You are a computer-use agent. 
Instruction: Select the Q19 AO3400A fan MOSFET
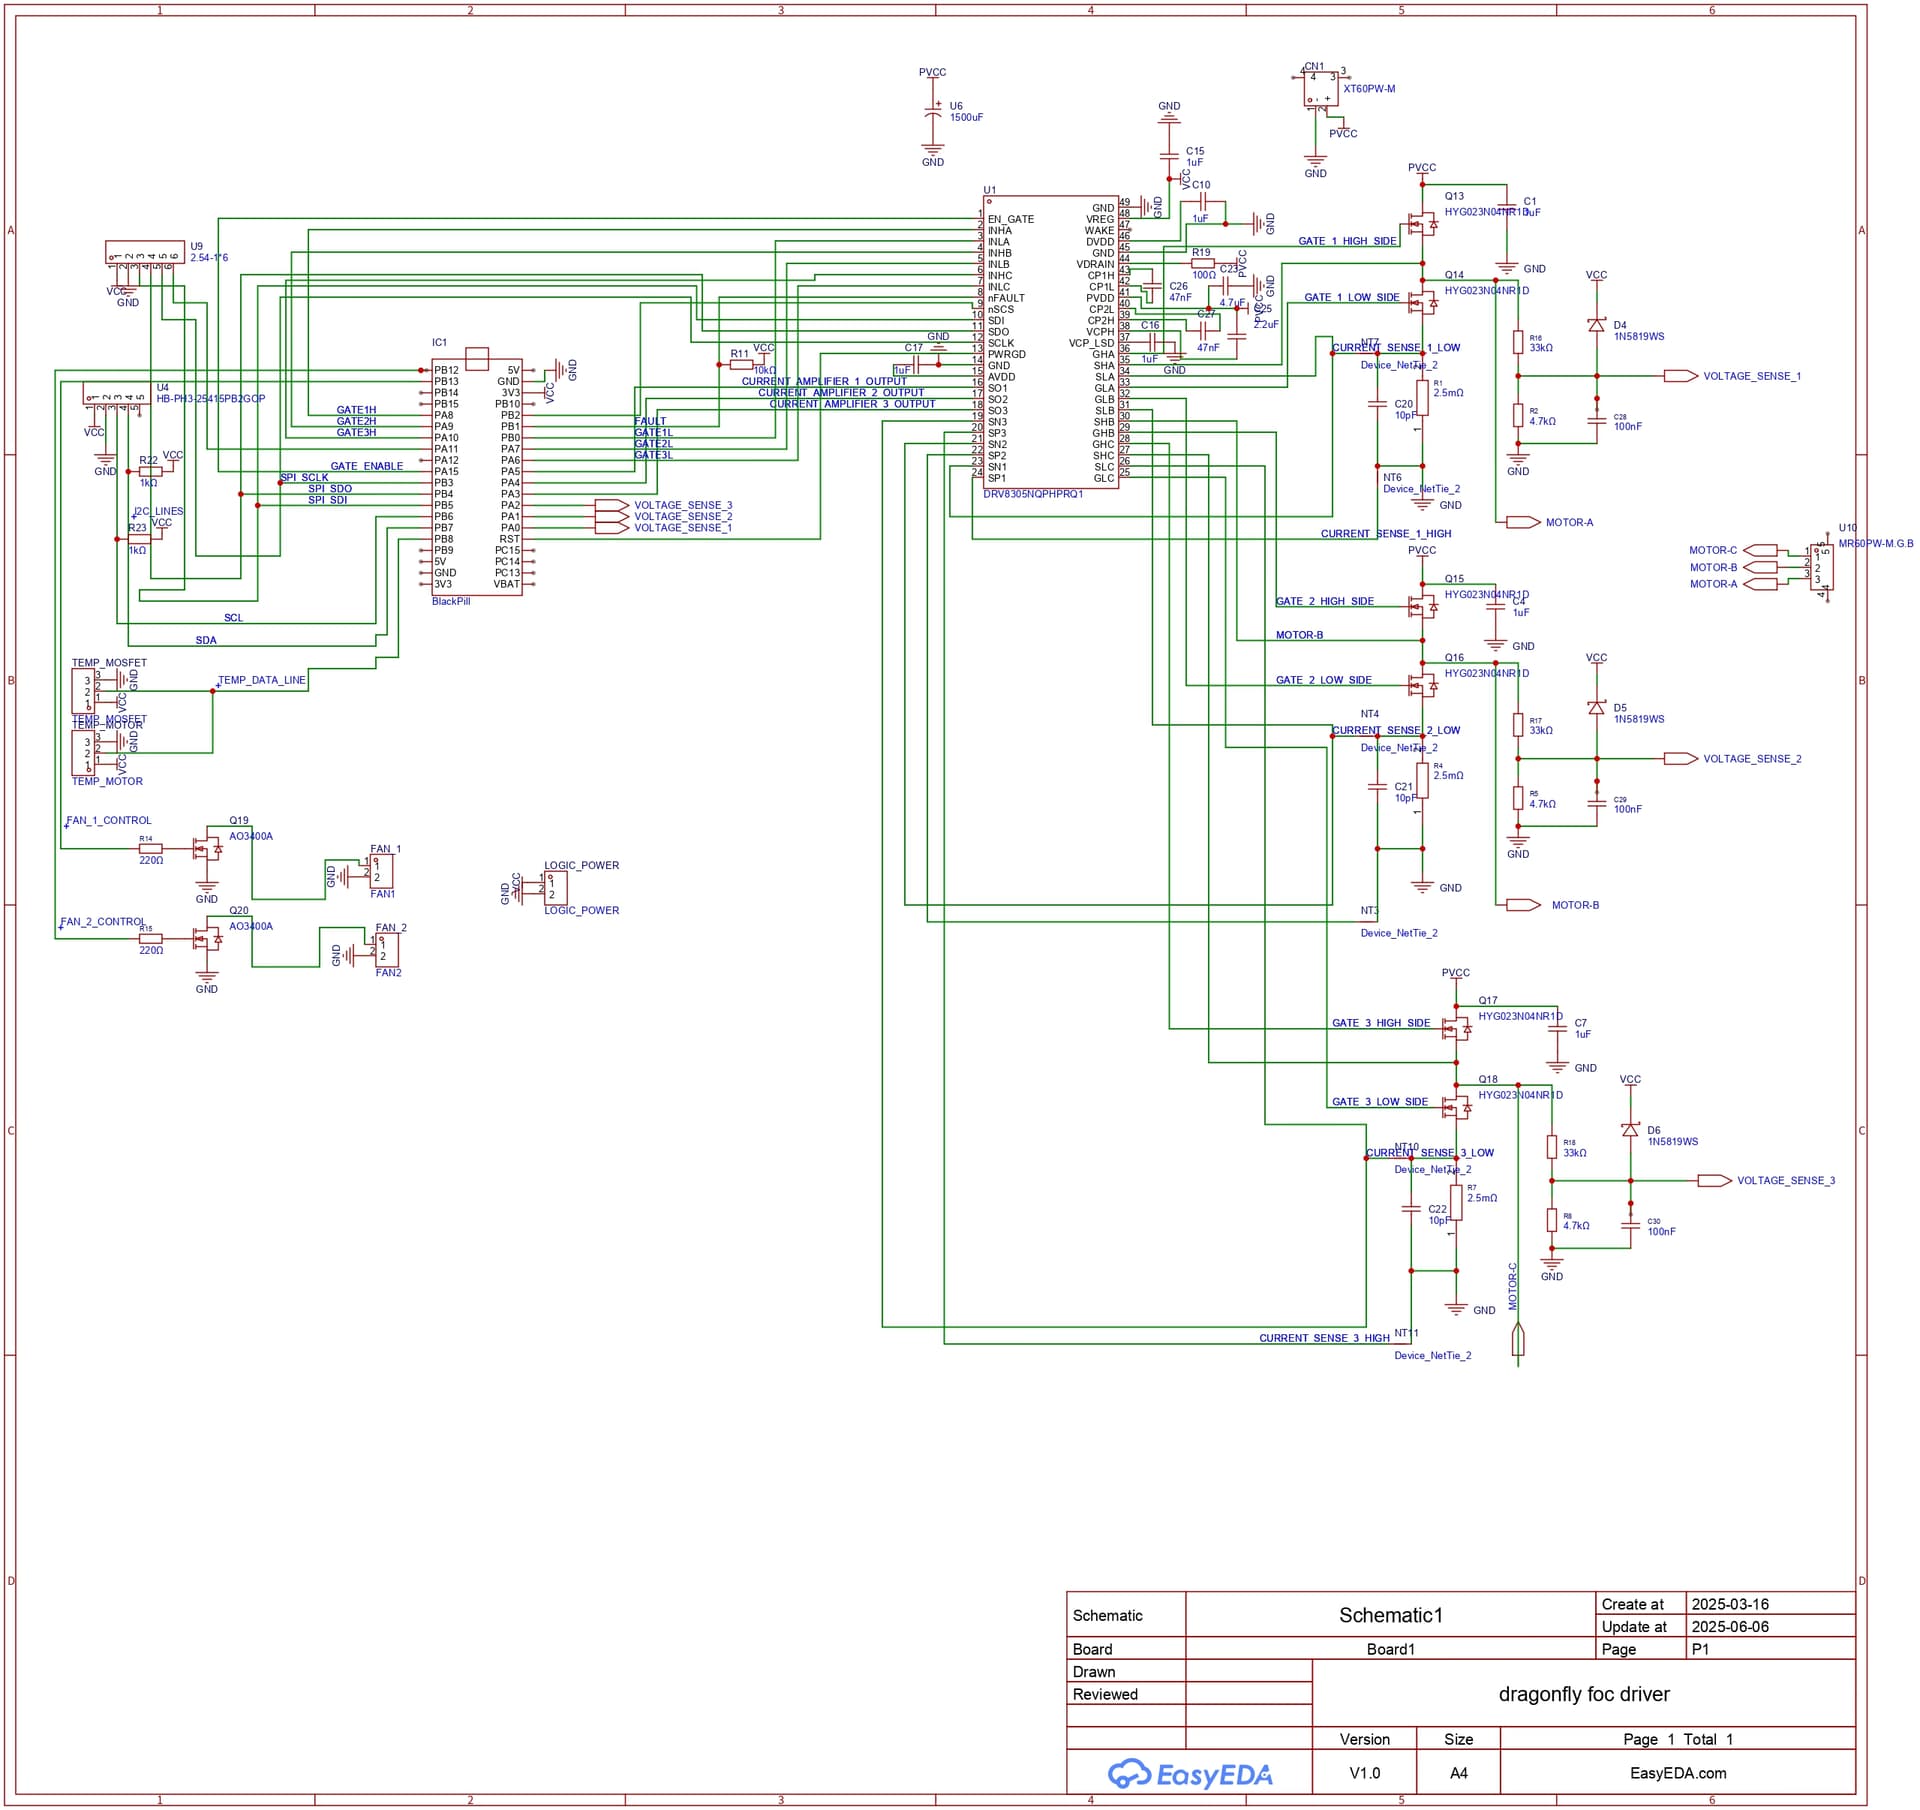click(210, 850)
